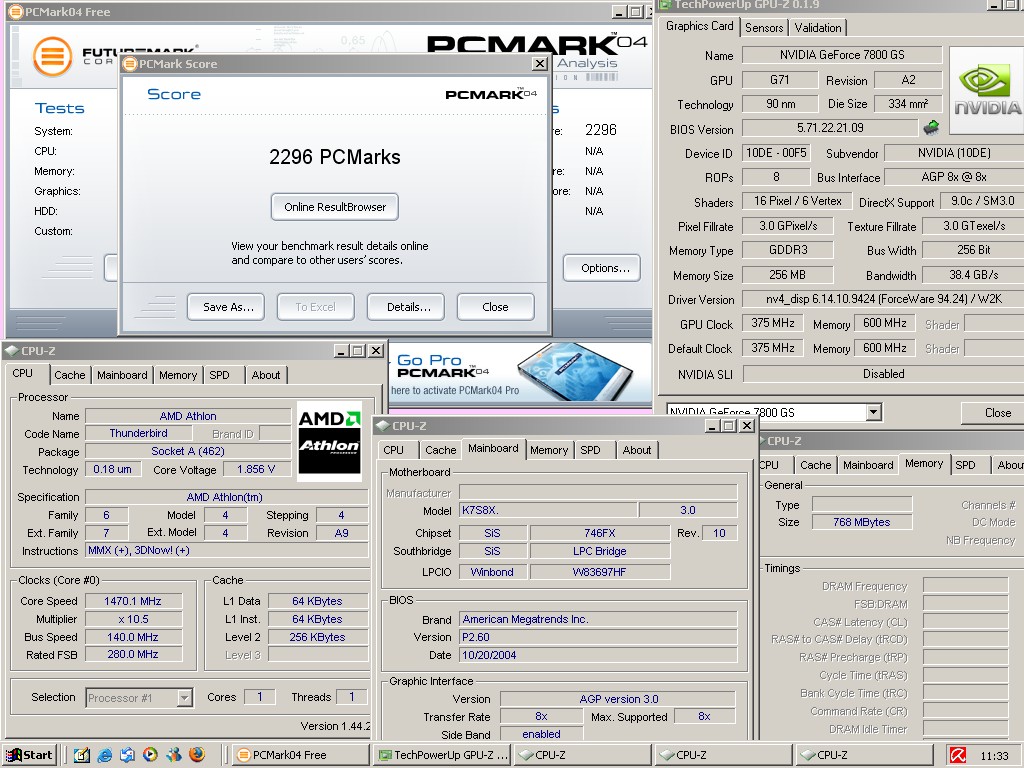Click Save As in the PCMark Score dialog
The height and width of the screenshot is (768, 1024).
226,307
